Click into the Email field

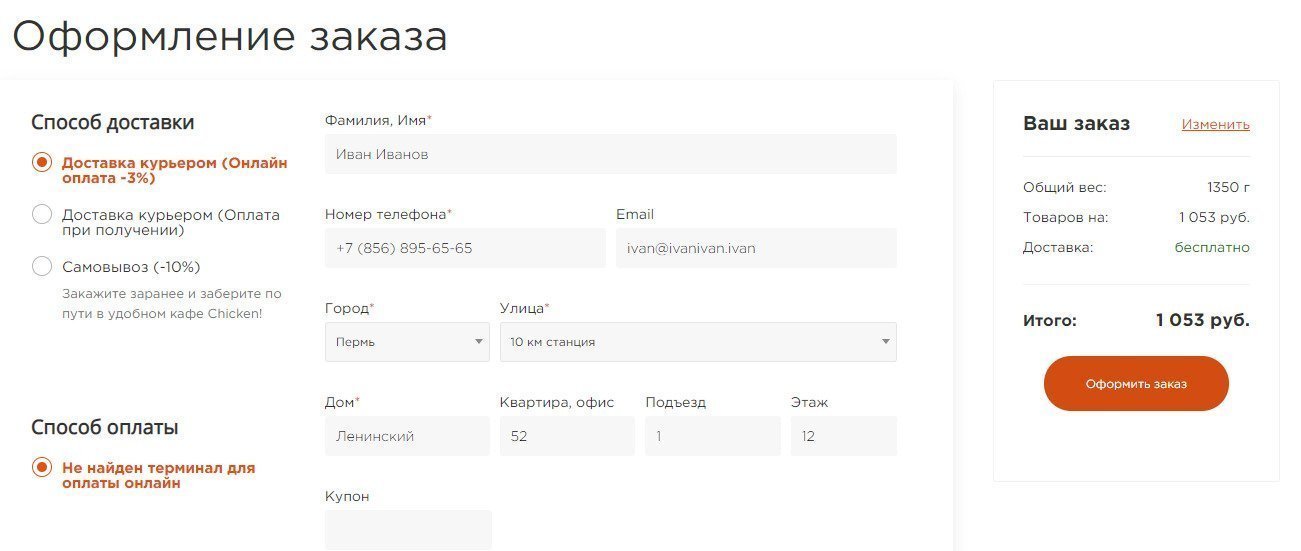tap(756, 248)
